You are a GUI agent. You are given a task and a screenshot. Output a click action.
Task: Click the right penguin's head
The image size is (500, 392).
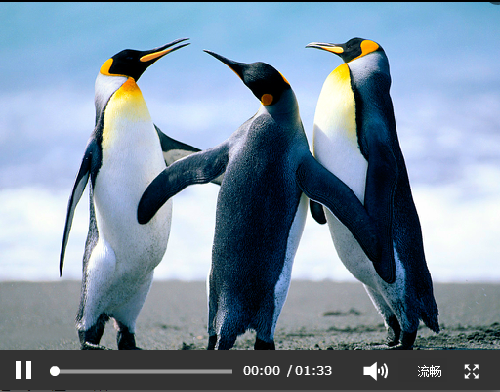point(357,49)
